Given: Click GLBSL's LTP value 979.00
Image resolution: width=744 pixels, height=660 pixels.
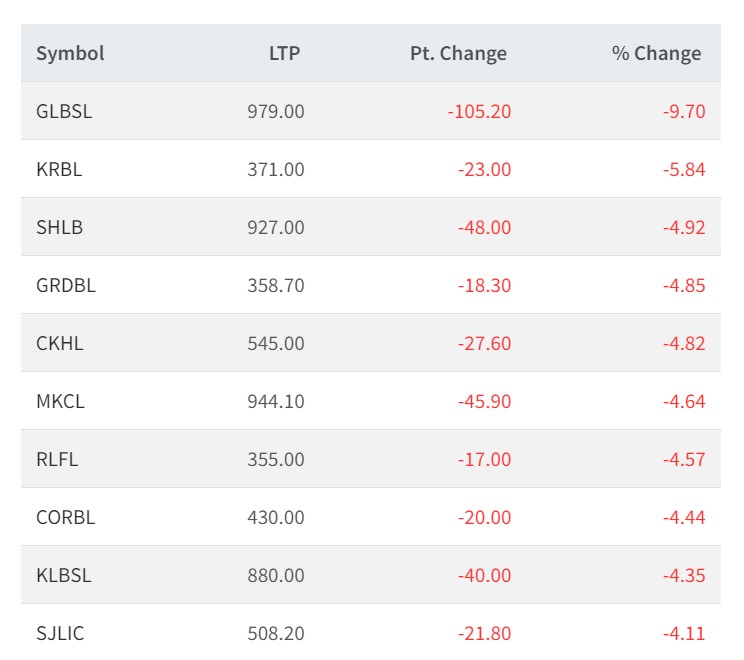Looking at the screenshot, I should 276,112.
